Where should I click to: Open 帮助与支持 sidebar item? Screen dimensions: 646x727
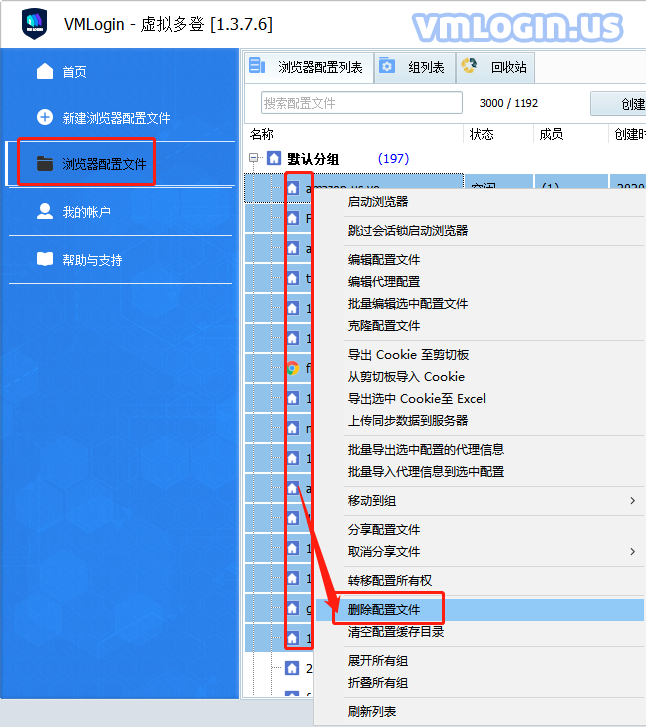click(x=92, y=260)
